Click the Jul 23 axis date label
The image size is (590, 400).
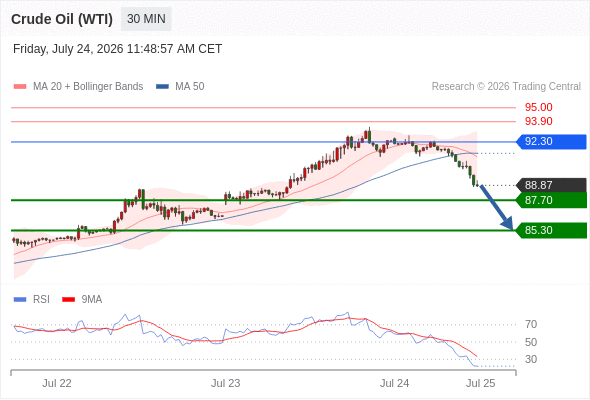pyautogui.click(x=225, y=383)
